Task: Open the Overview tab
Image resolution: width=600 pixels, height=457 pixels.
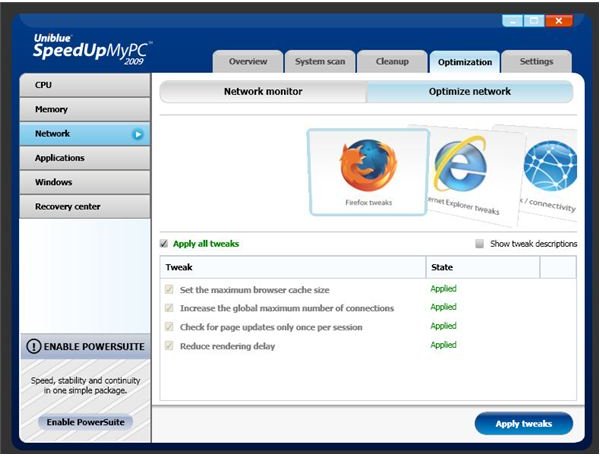Action: [248, 62]
